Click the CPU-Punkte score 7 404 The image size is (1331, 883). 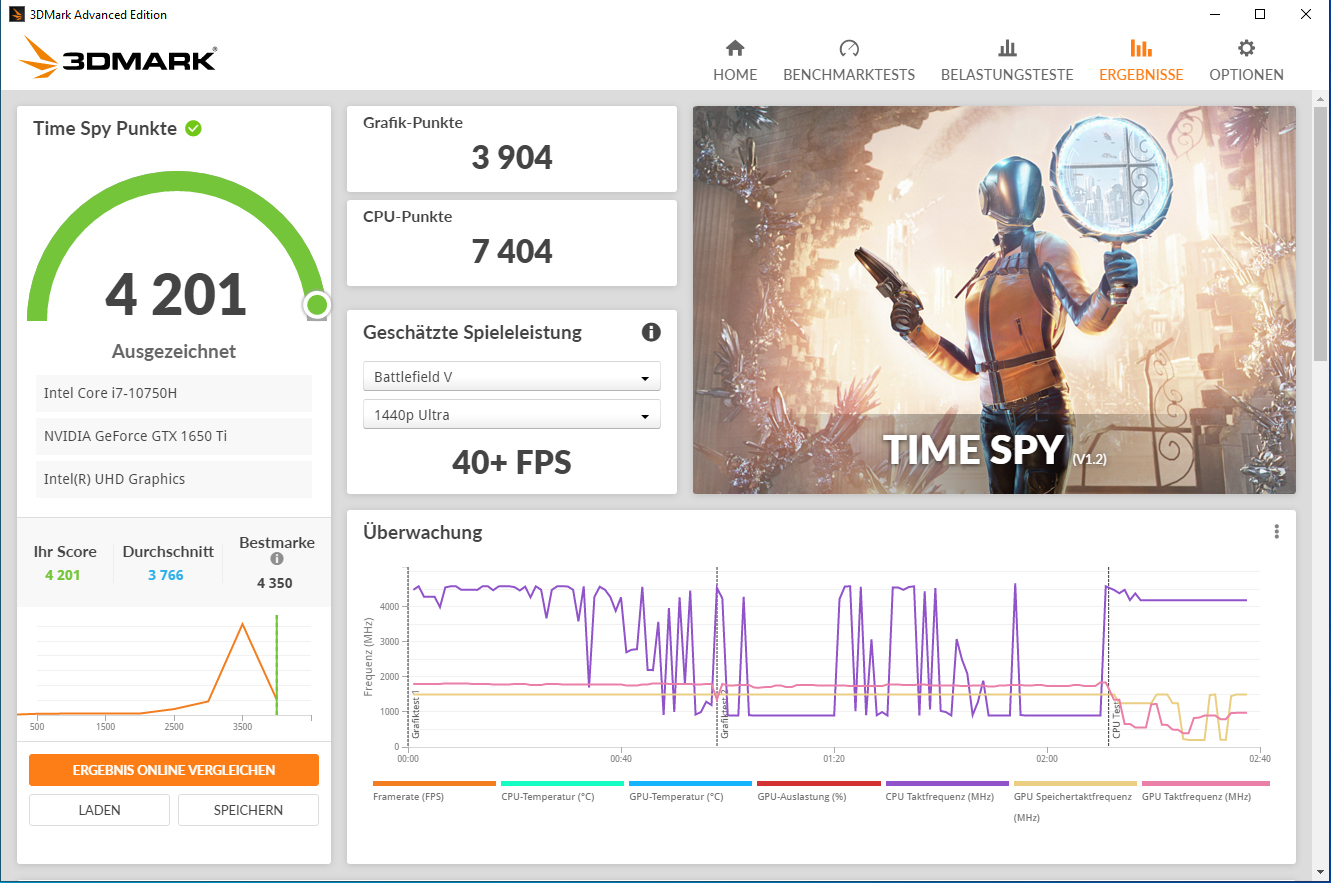[x=512, y=252]
